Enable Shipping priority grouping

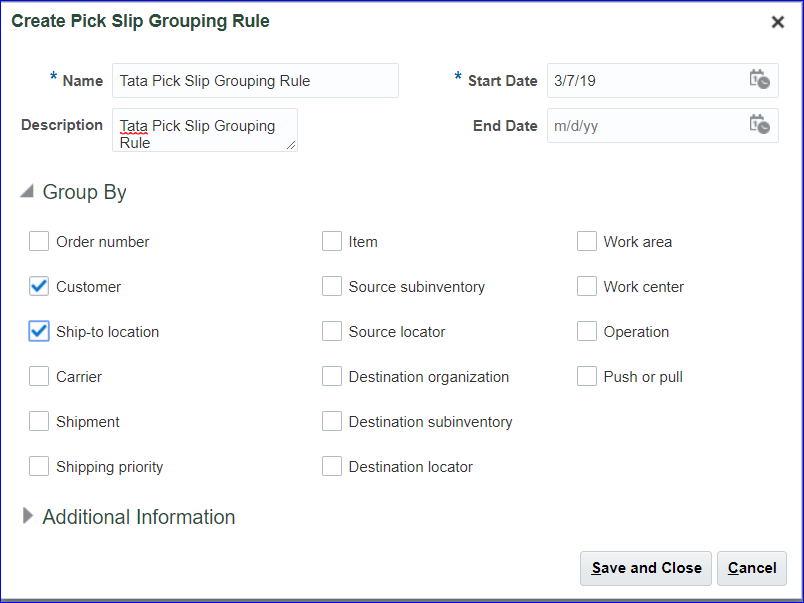(39, 466)
